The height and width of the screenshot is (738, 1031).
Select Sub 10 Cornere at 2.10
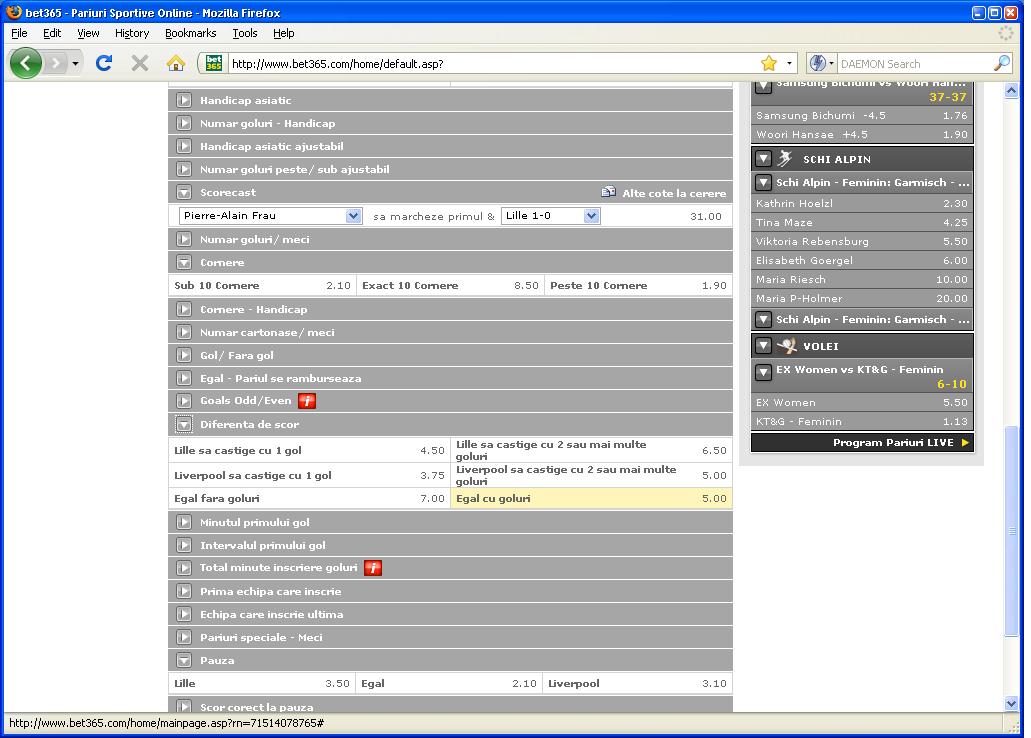262,285
